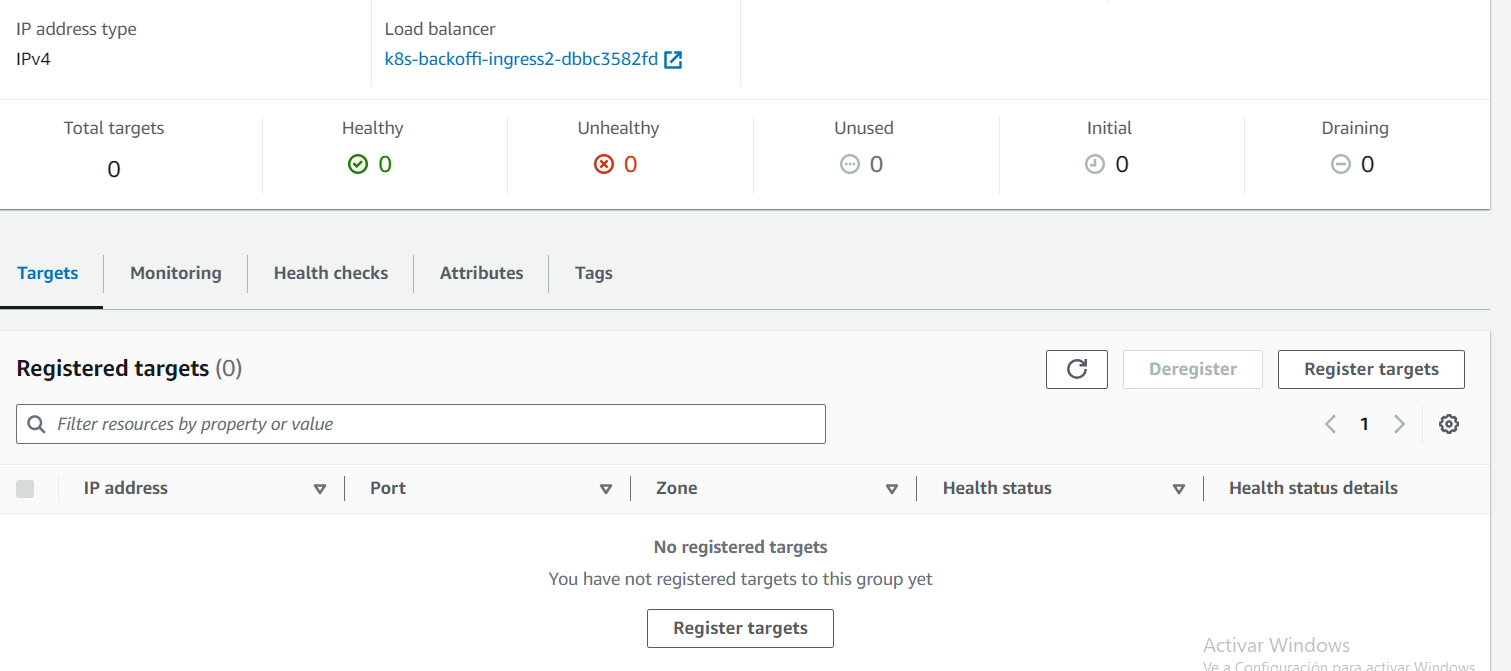Screen dimensions: 1511x671
Task: Switch to the Monitoring tab
Action: point(175,272)
